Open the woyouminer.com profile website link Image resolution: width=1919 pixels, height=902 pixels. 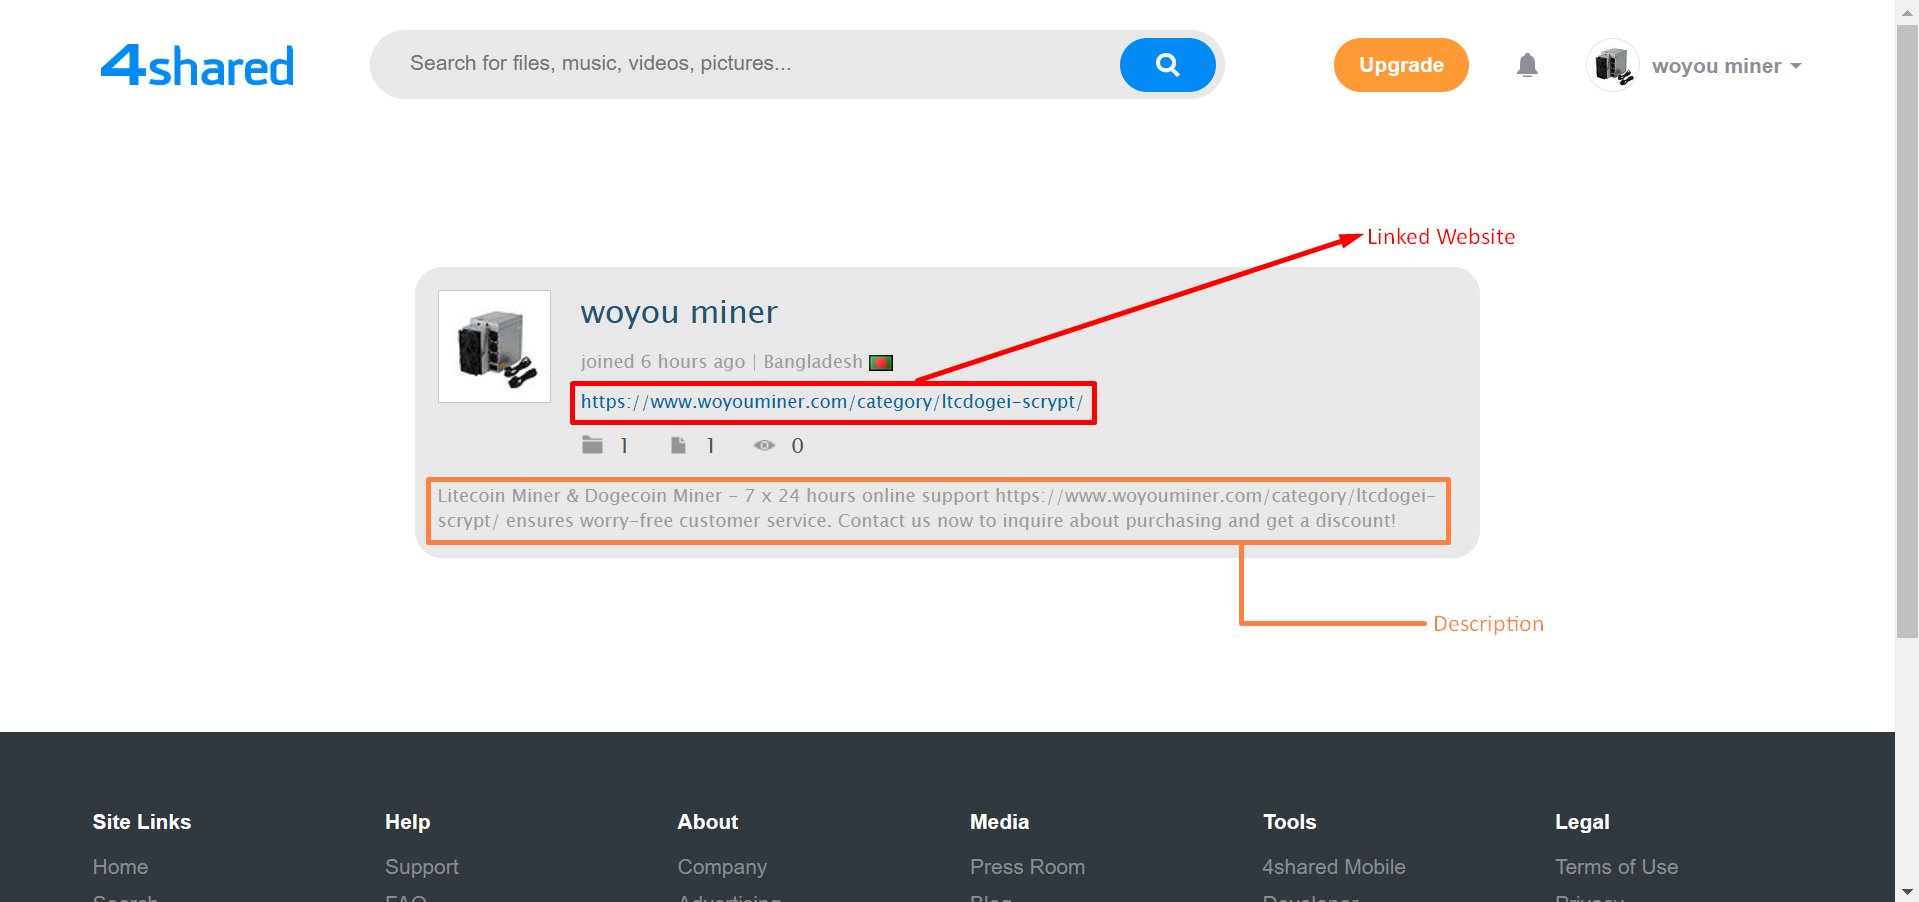831,402
